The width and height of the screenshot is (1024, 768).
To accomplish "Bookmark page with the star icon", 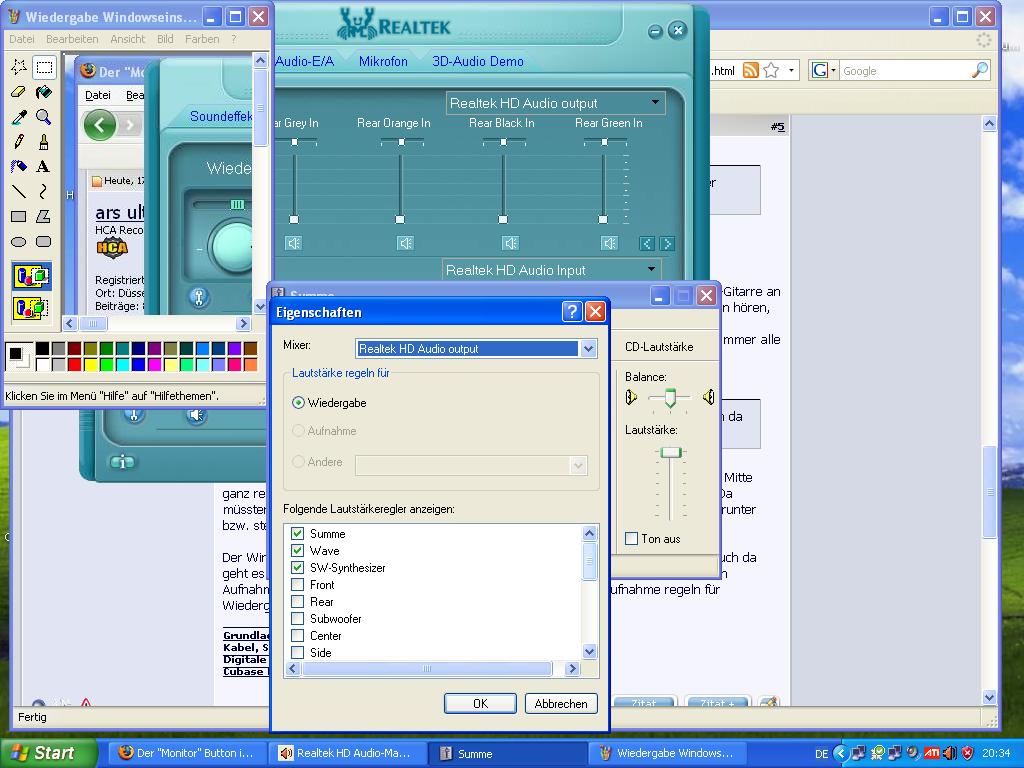I will point(771,70).
